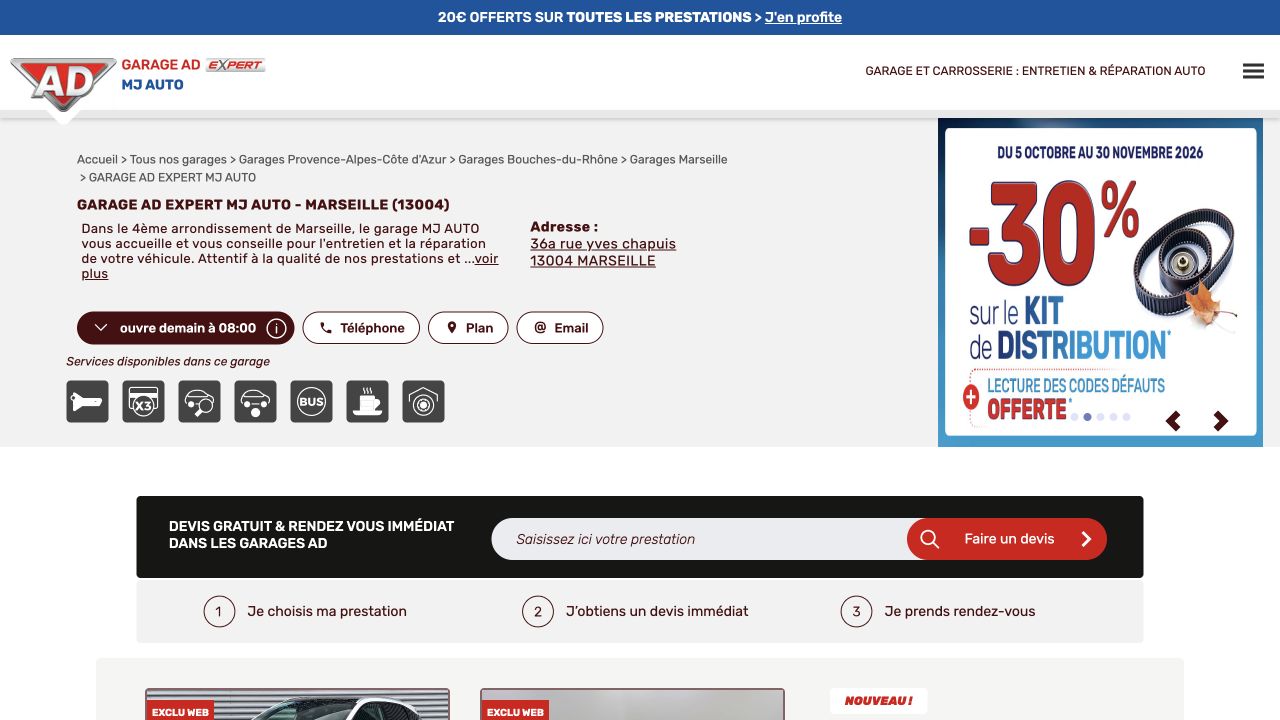Image resolution: width=1280 pixels, height=720 pixels.
Task: Click the coffee cup service icon
Action: point(368,402)
